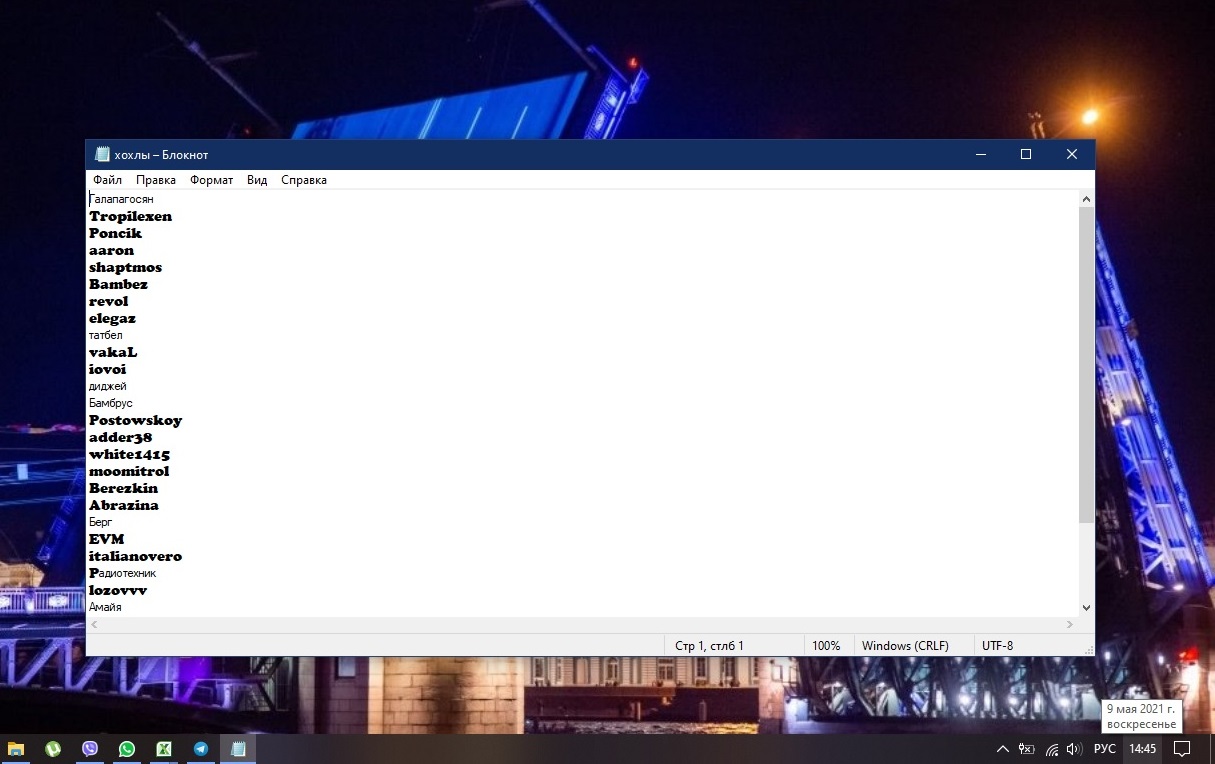The width and height of the screenshot is (1215, 764).
Task: Click the line italianovero
Action: coord(135,556)
